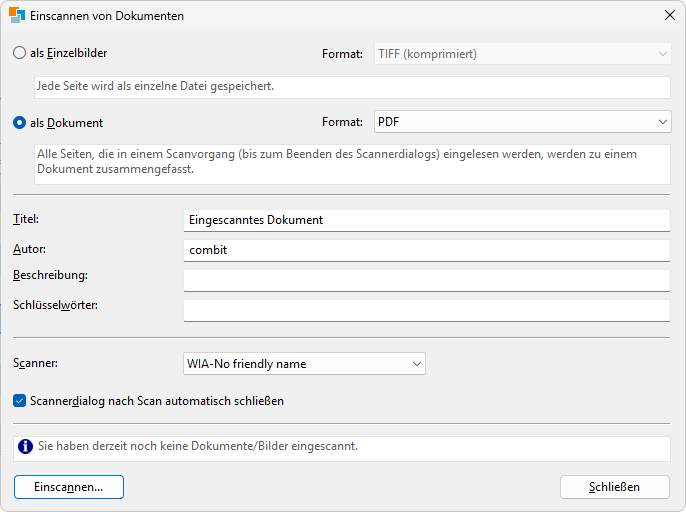
Task: Click the Titel field with 'Eingescanntes Dokument'
Action: pos(426,220)
